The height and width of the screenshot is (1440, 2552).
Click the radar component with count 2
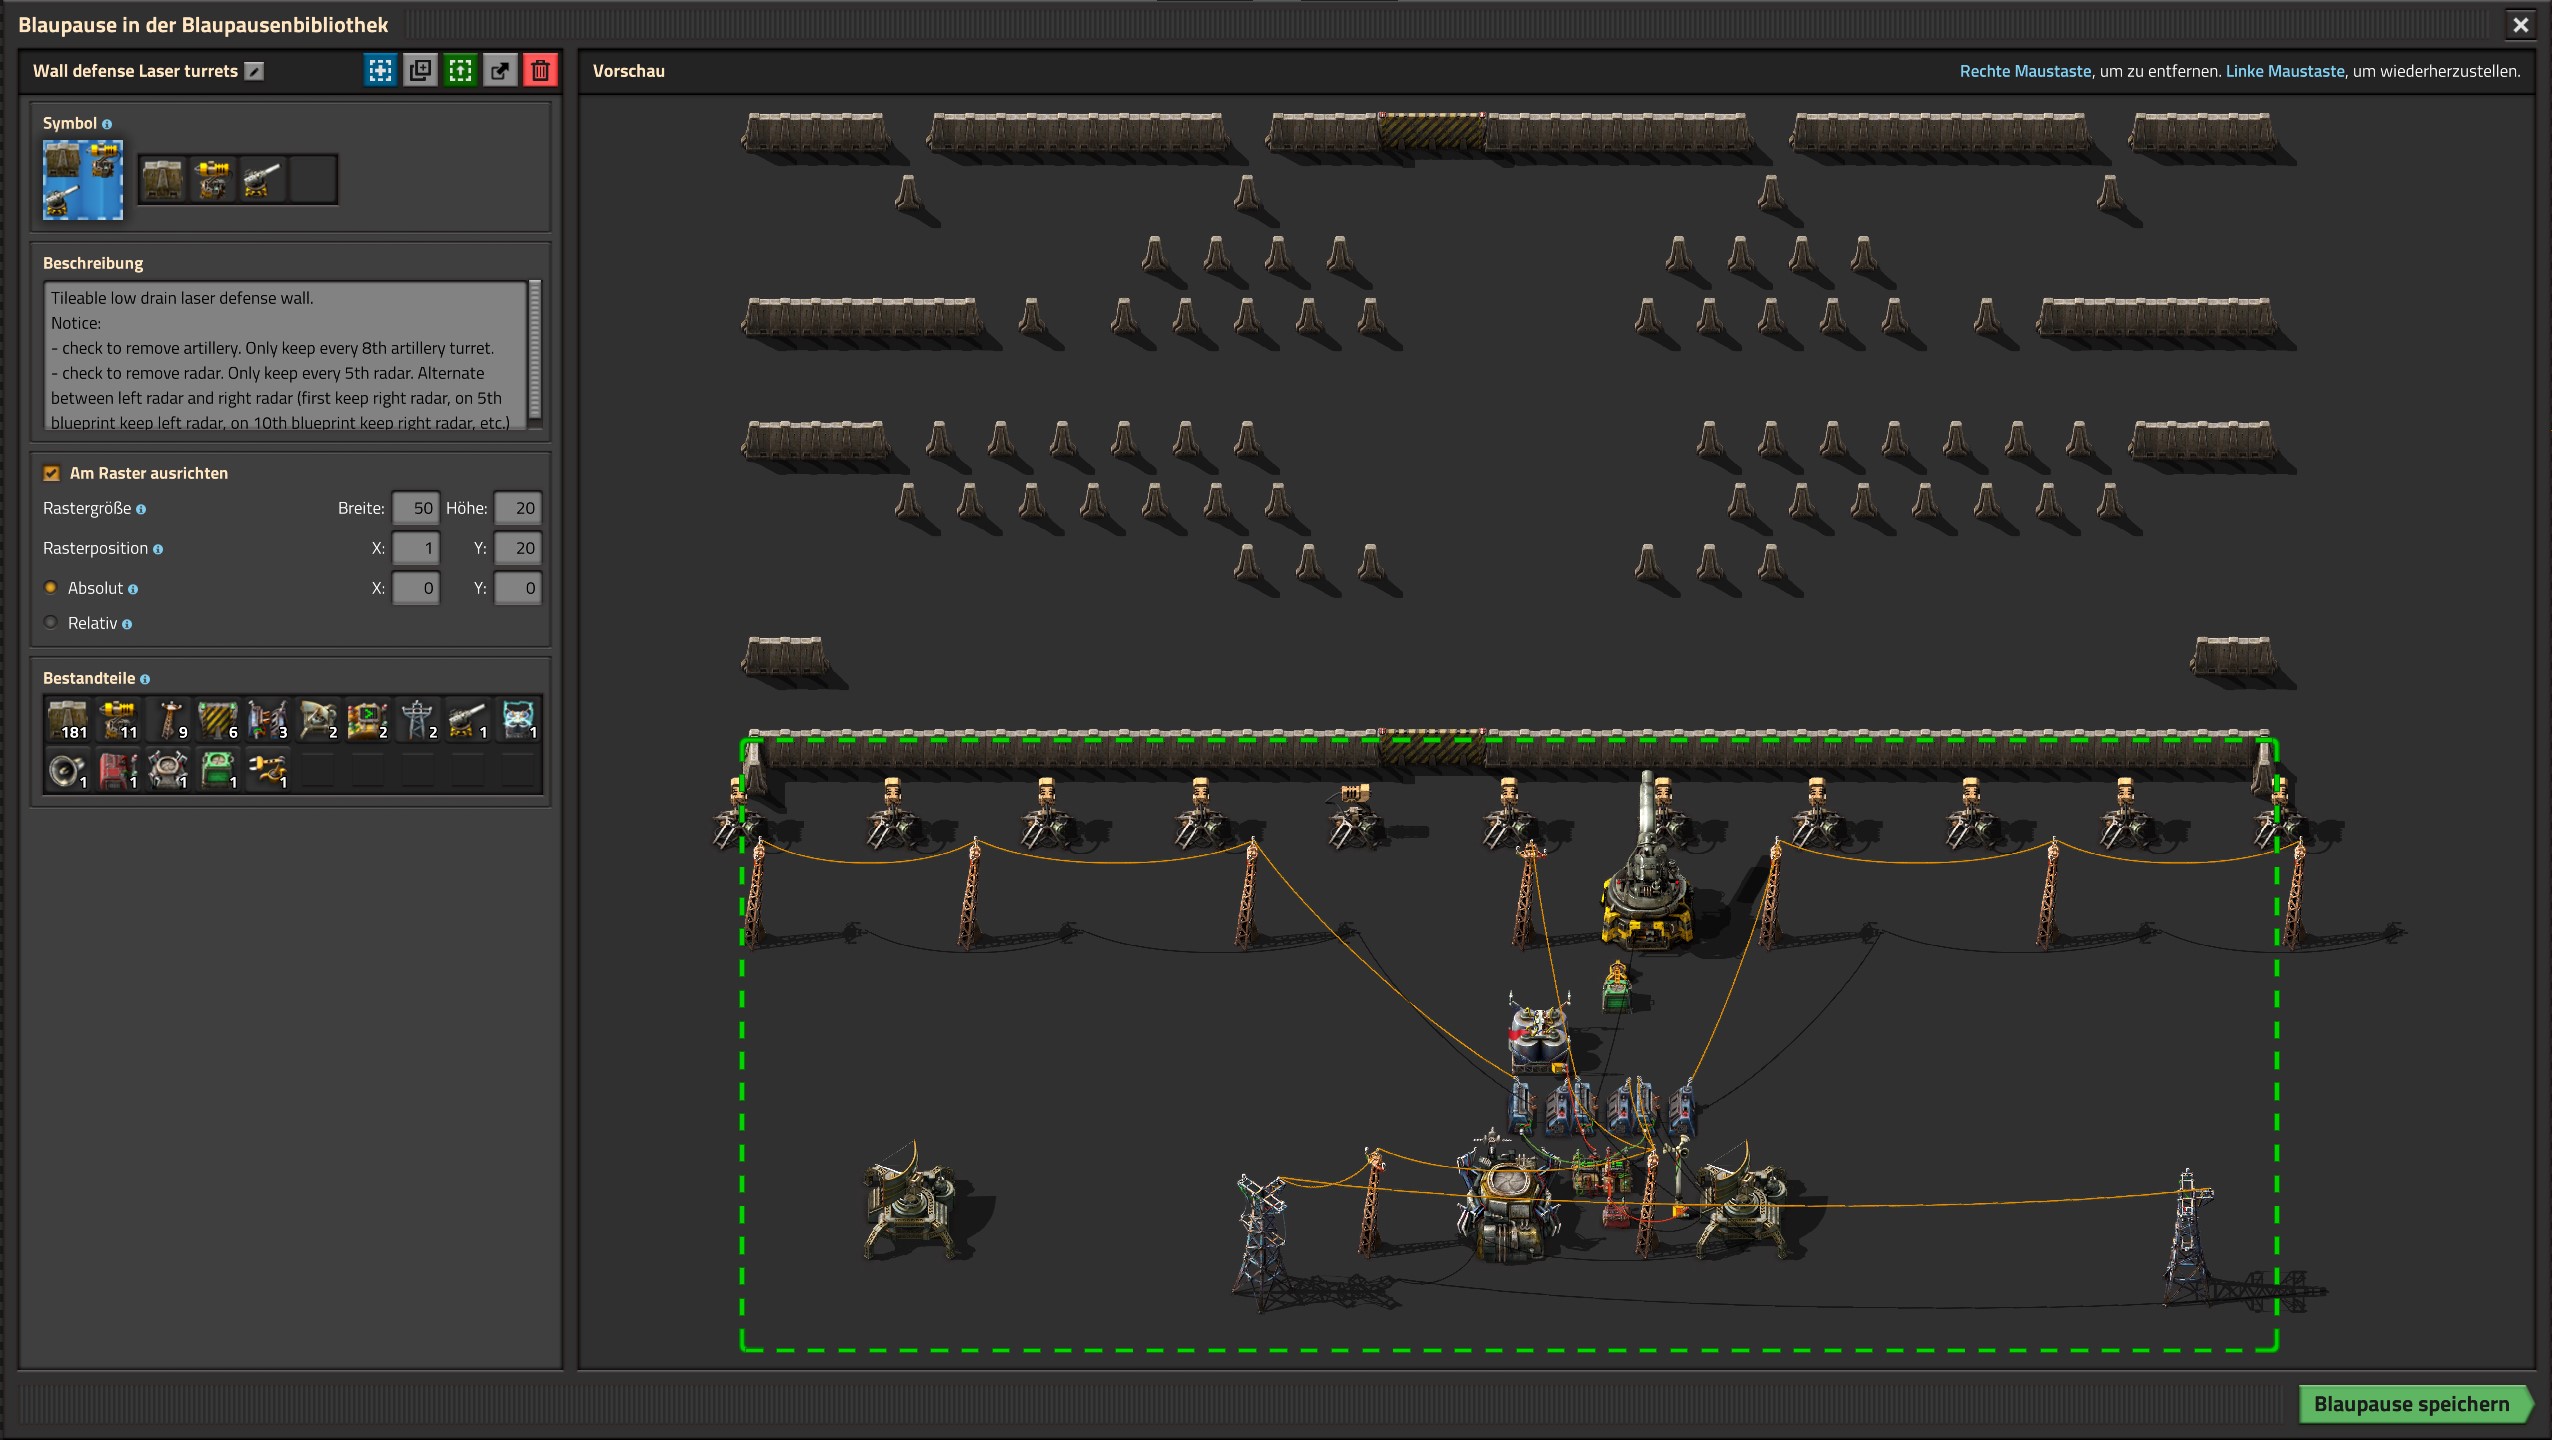coord(318,720)
